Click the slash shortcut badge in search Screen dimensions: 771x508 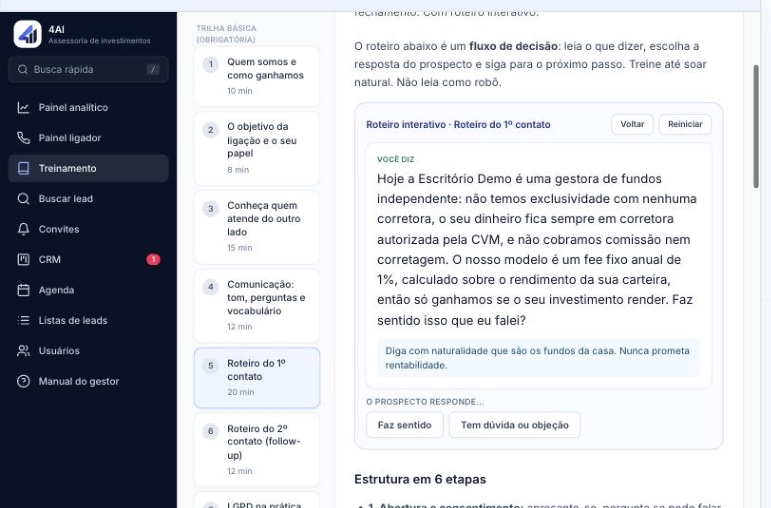[153, 69]
